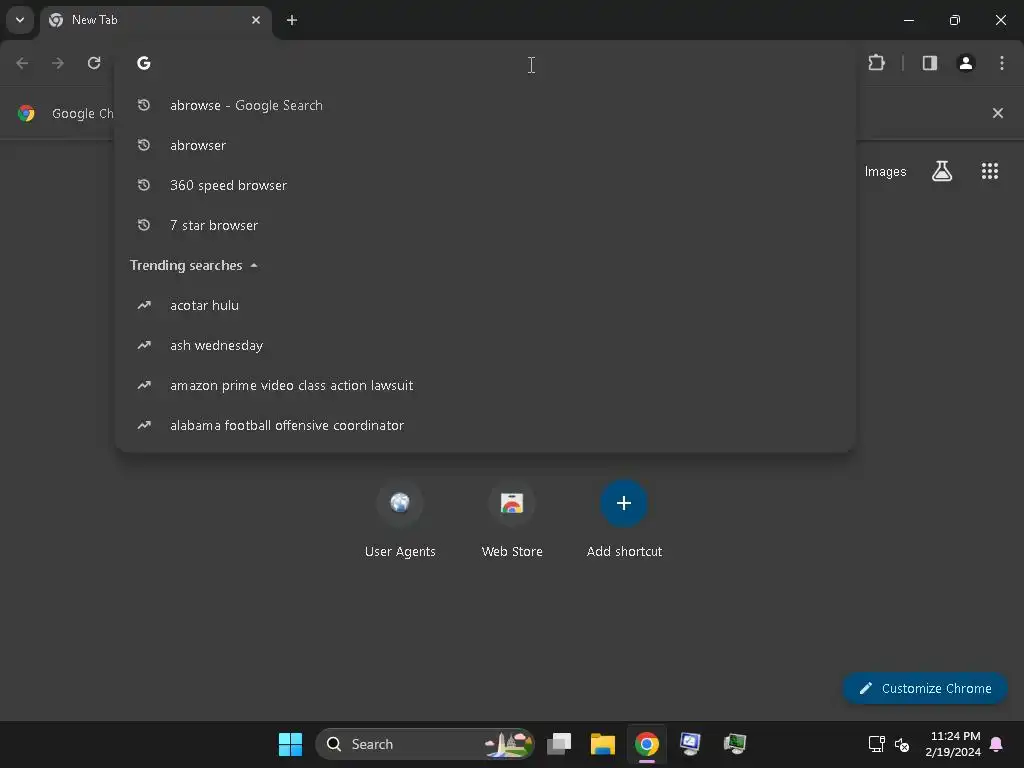This screenshot has height=768, width=1024.
Task: Click the muted volume tray icon
Action: (902, 744)
